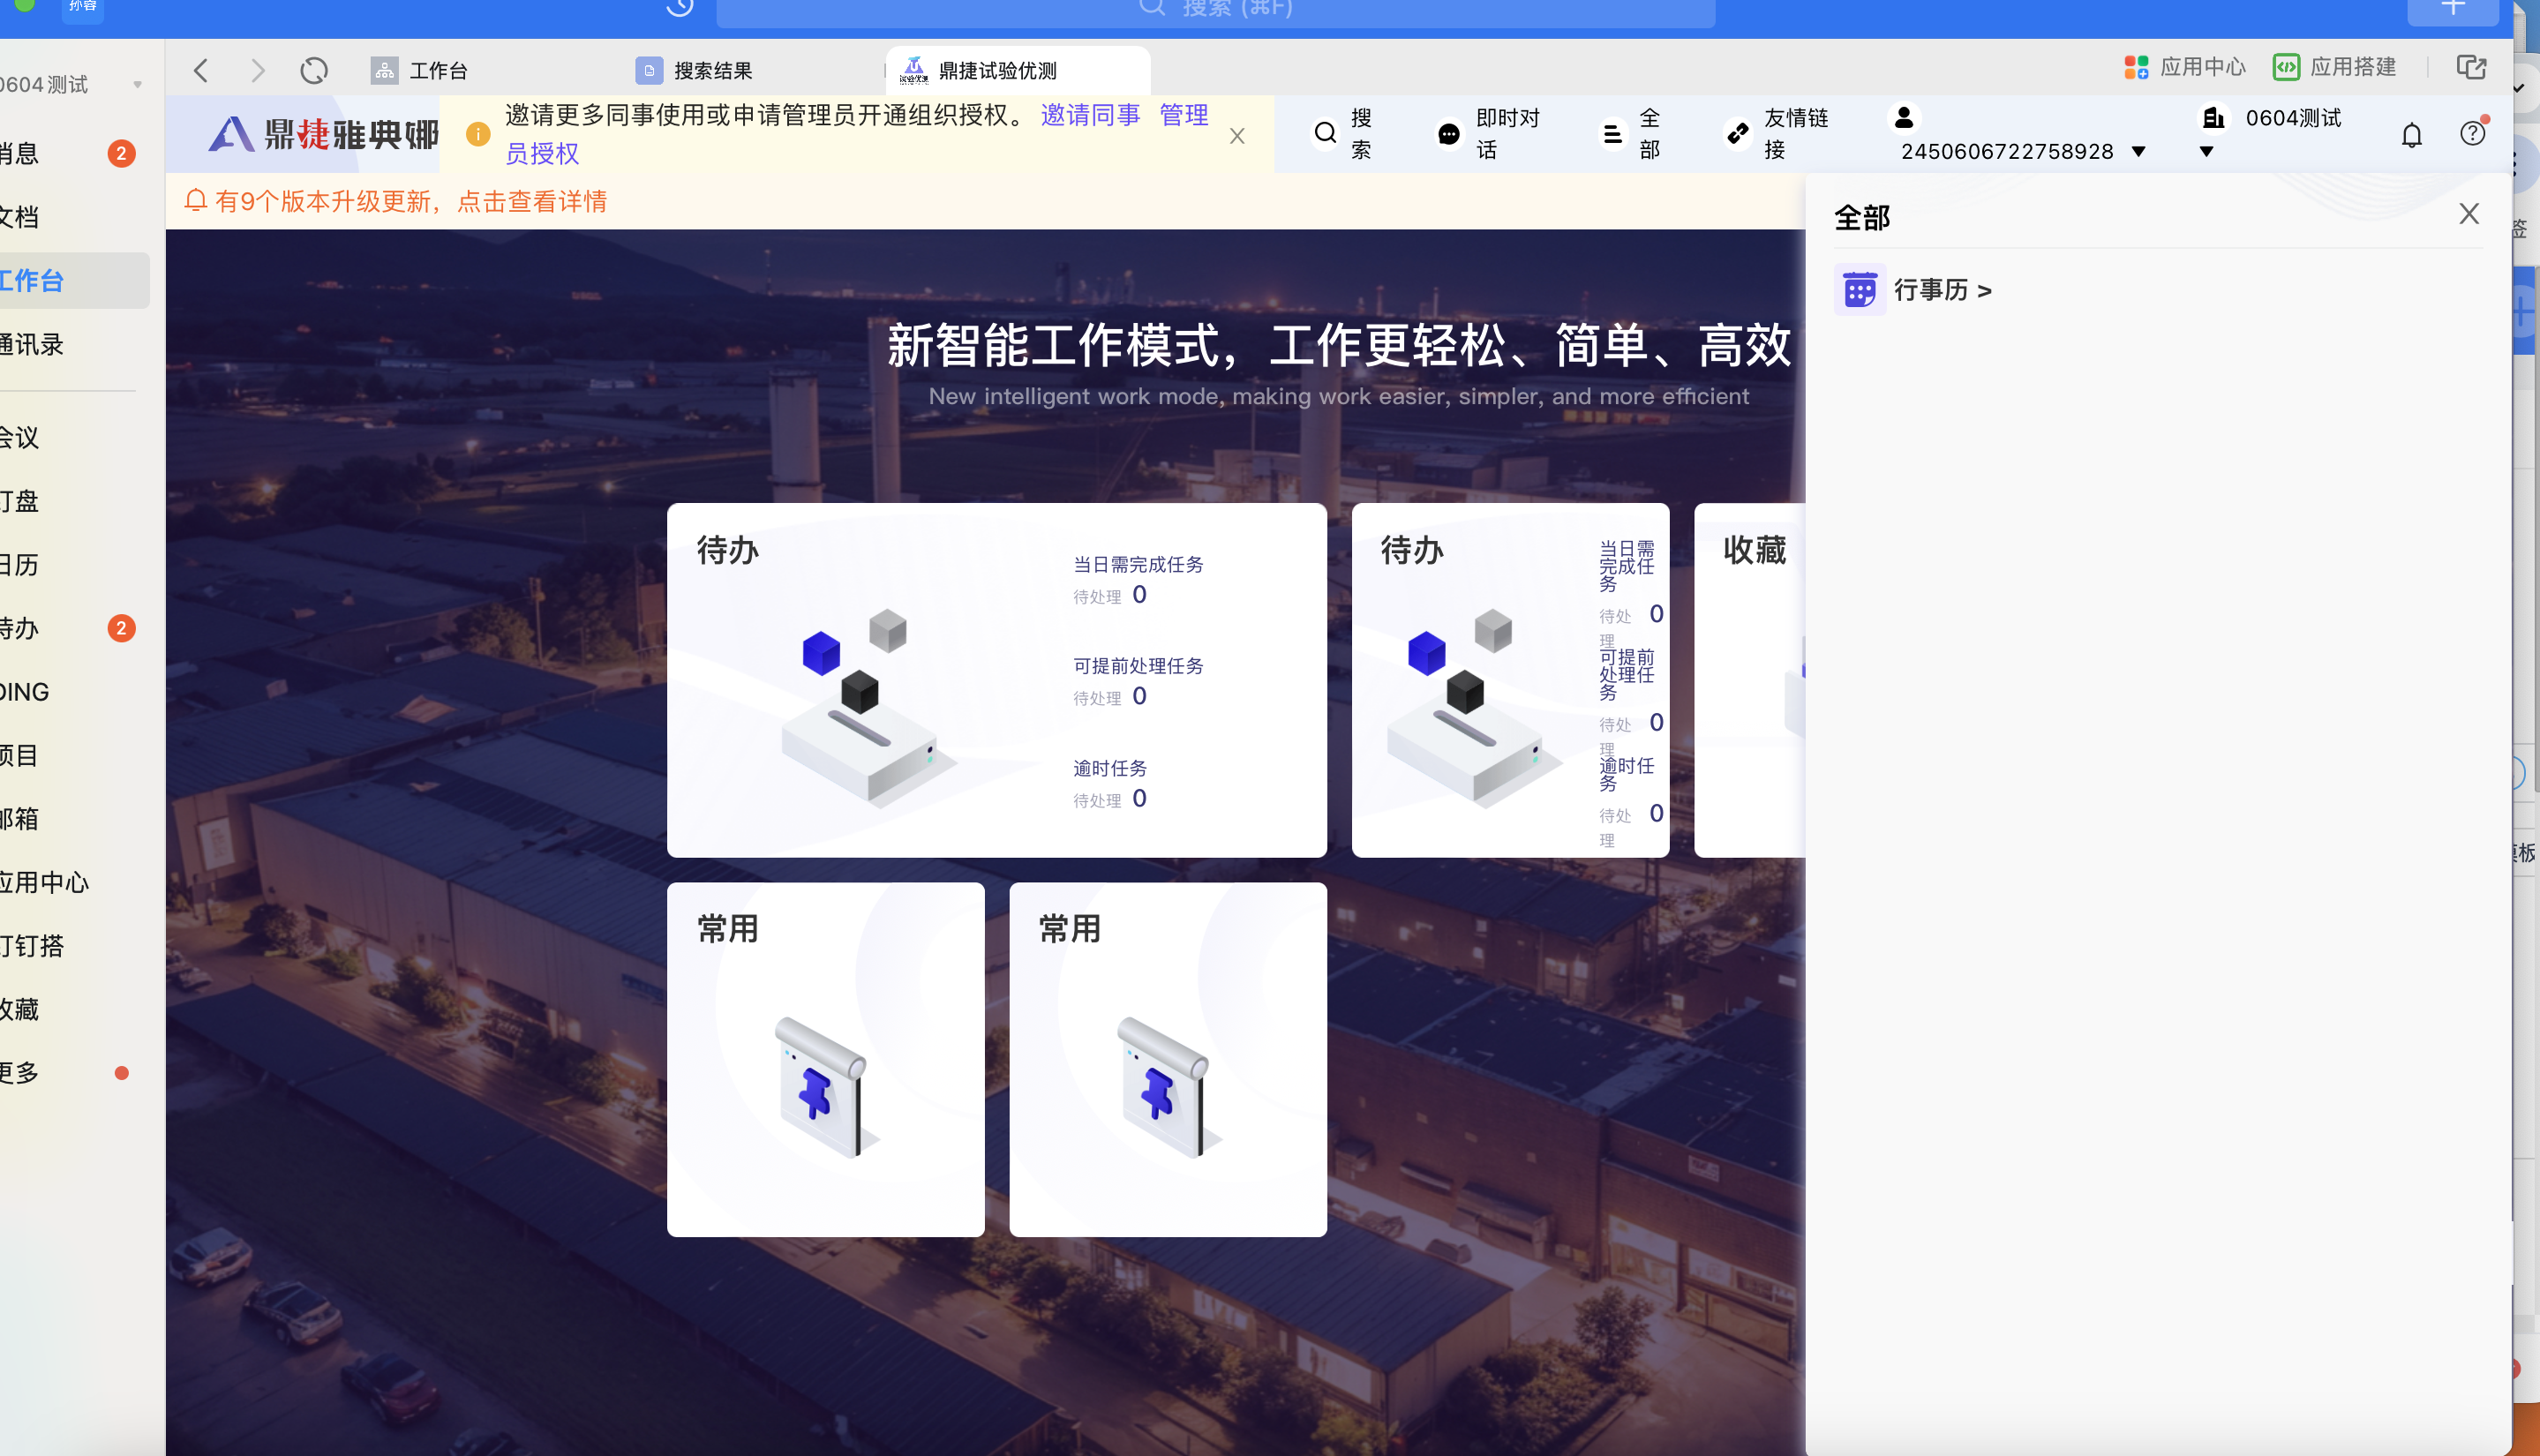Open notifications bell icon
The height and width of the screenshot is (1456, 2540).
click(x=2411, y=134)
